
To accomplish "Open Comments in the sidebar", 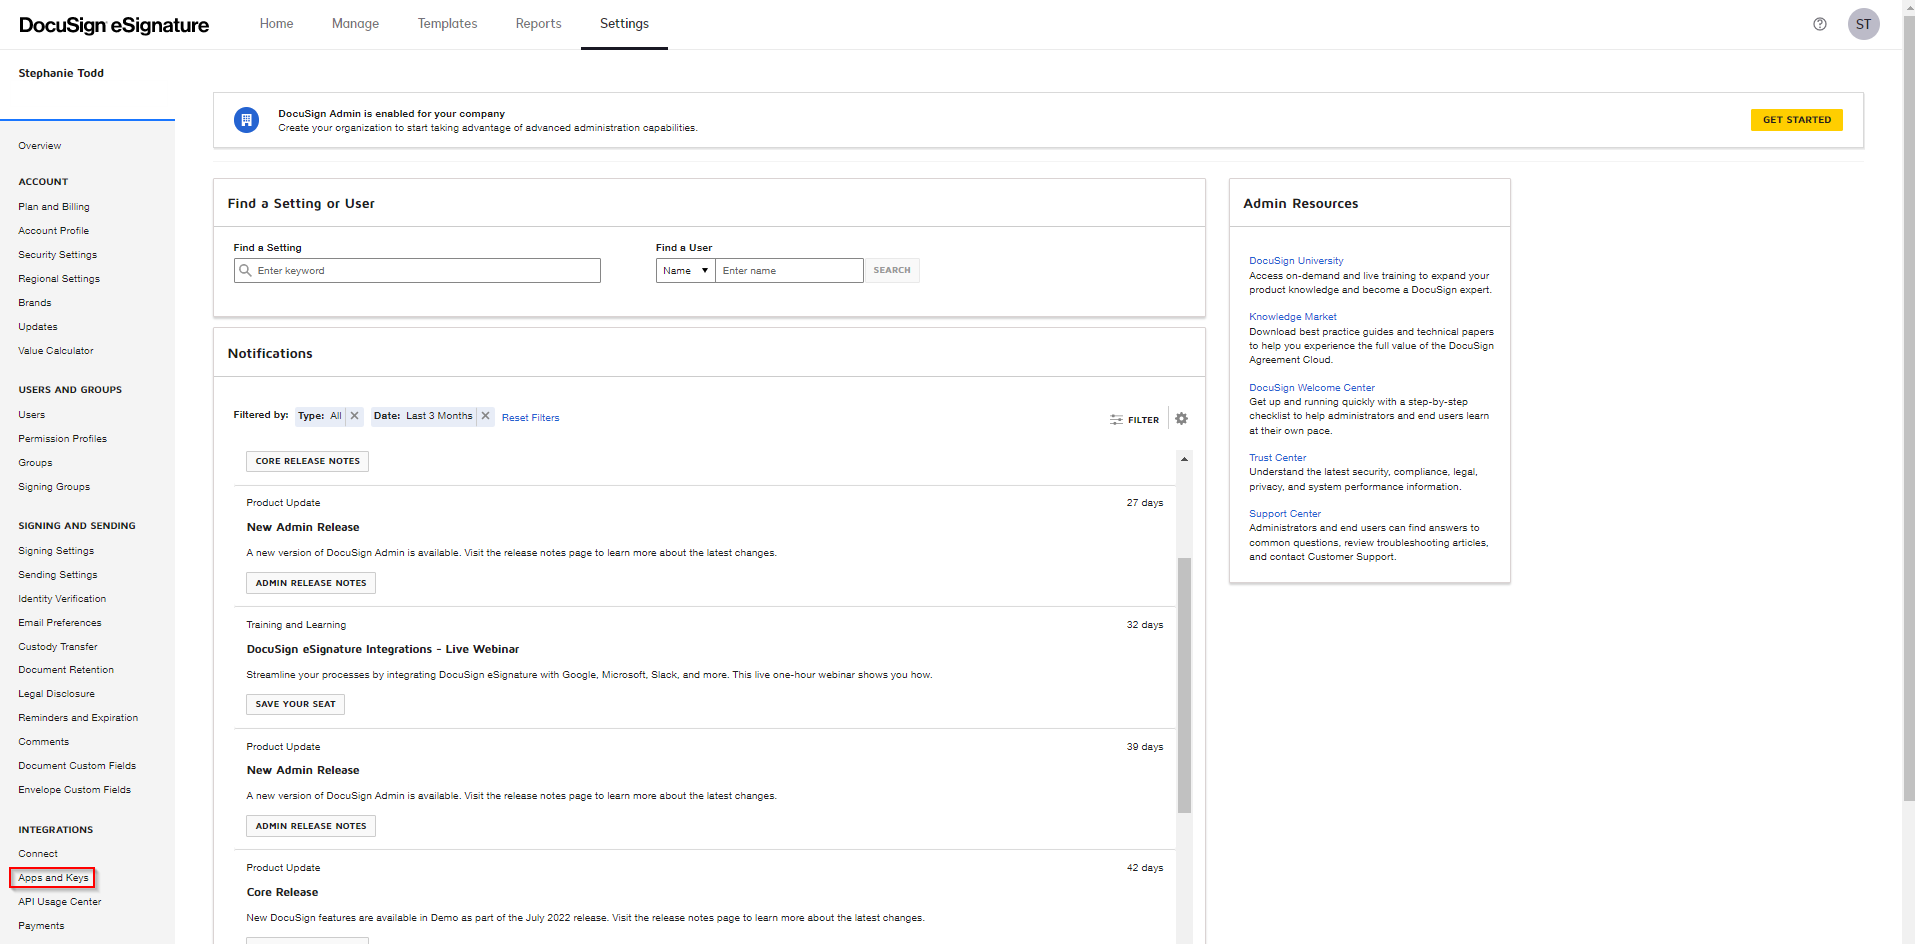I will point(44,742).
